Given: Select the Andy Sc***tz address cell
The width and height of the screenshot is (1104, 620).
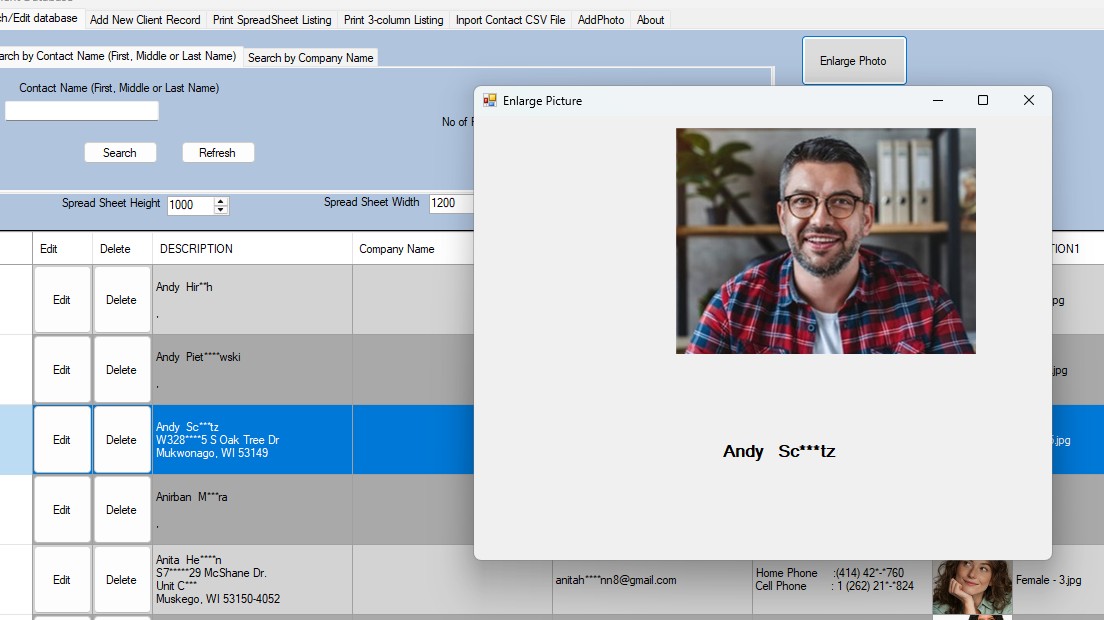Looking at the screenshot, I should tap(252, 439).
